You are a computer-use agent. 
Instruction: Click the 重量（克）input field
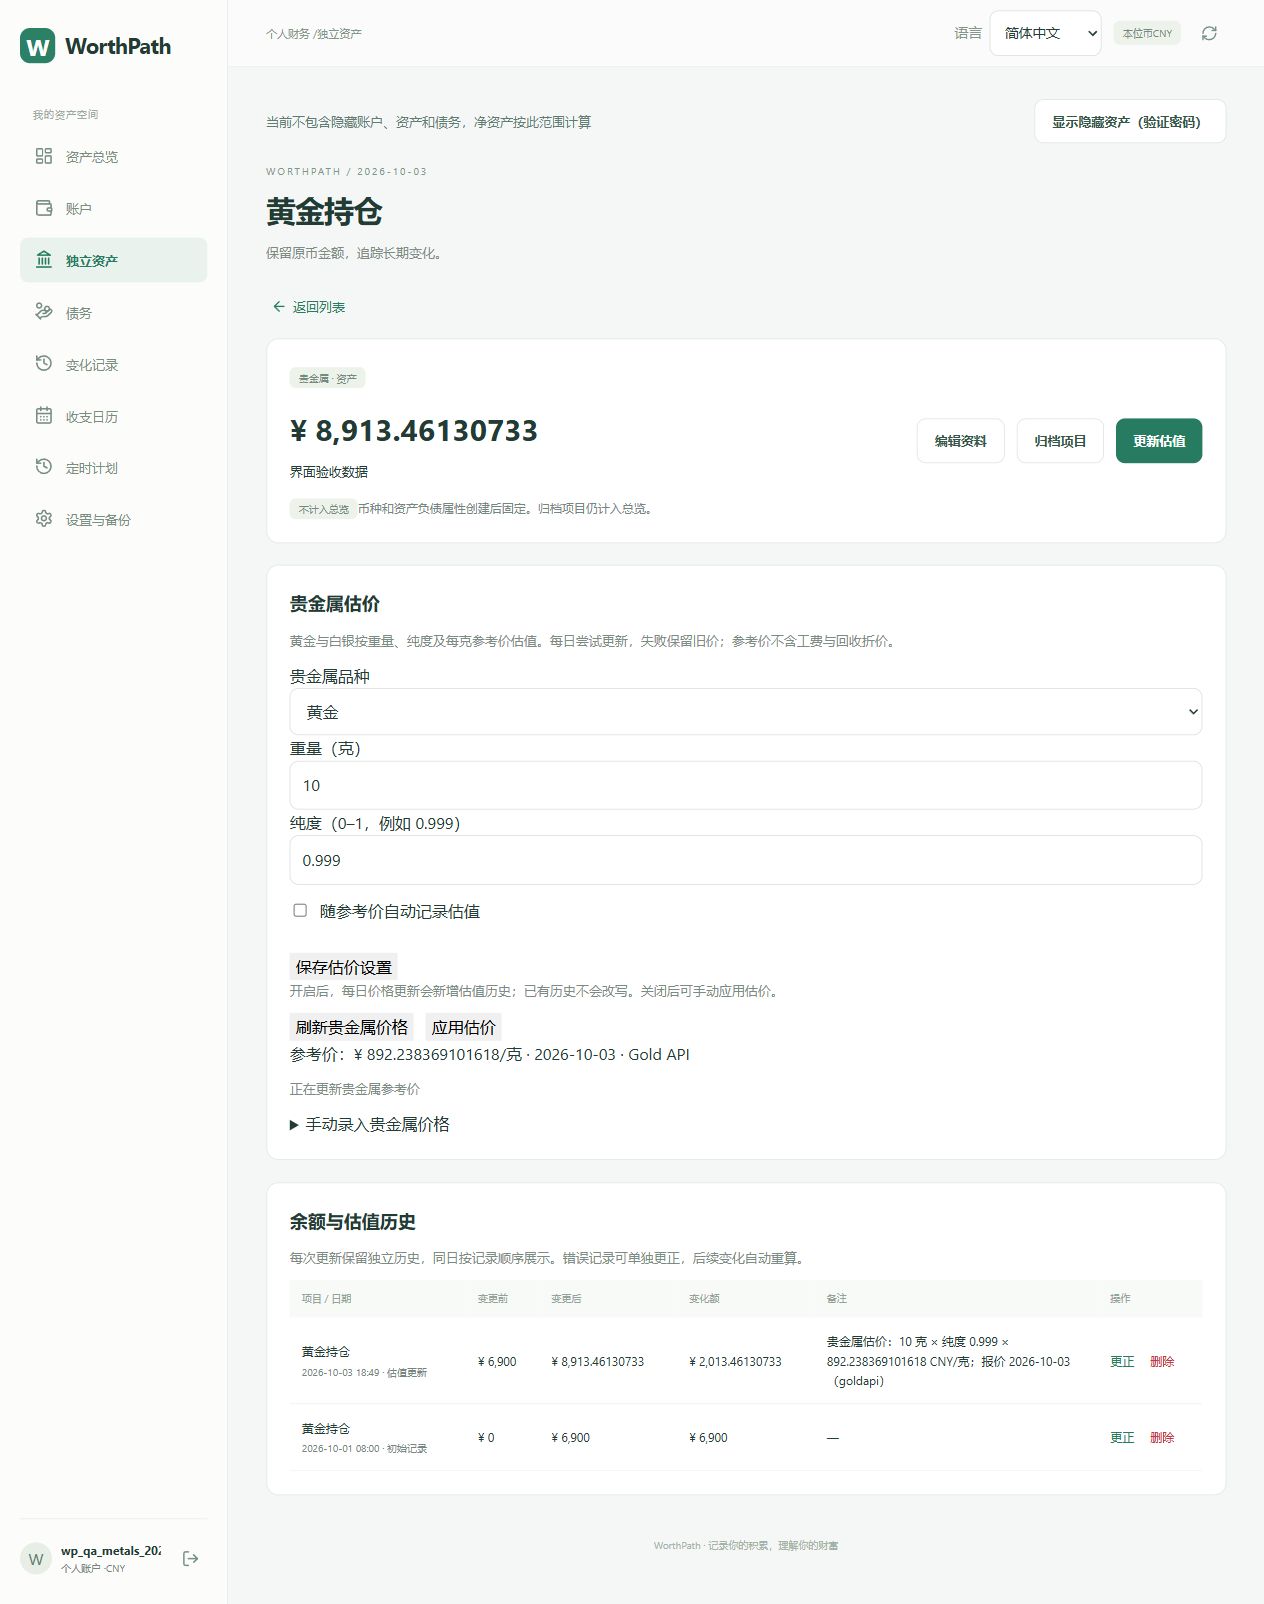[x=745, y=785]
